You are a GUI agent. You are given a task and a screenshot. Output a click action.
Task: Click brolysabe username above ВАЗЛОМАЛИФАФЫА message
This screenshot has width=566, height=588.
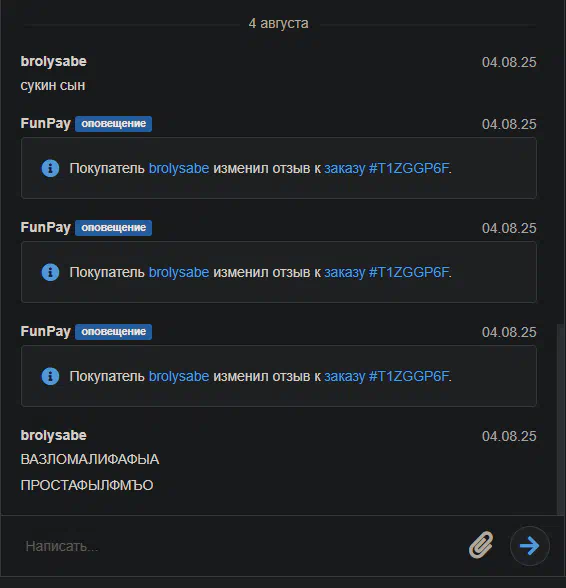[53, 435]
